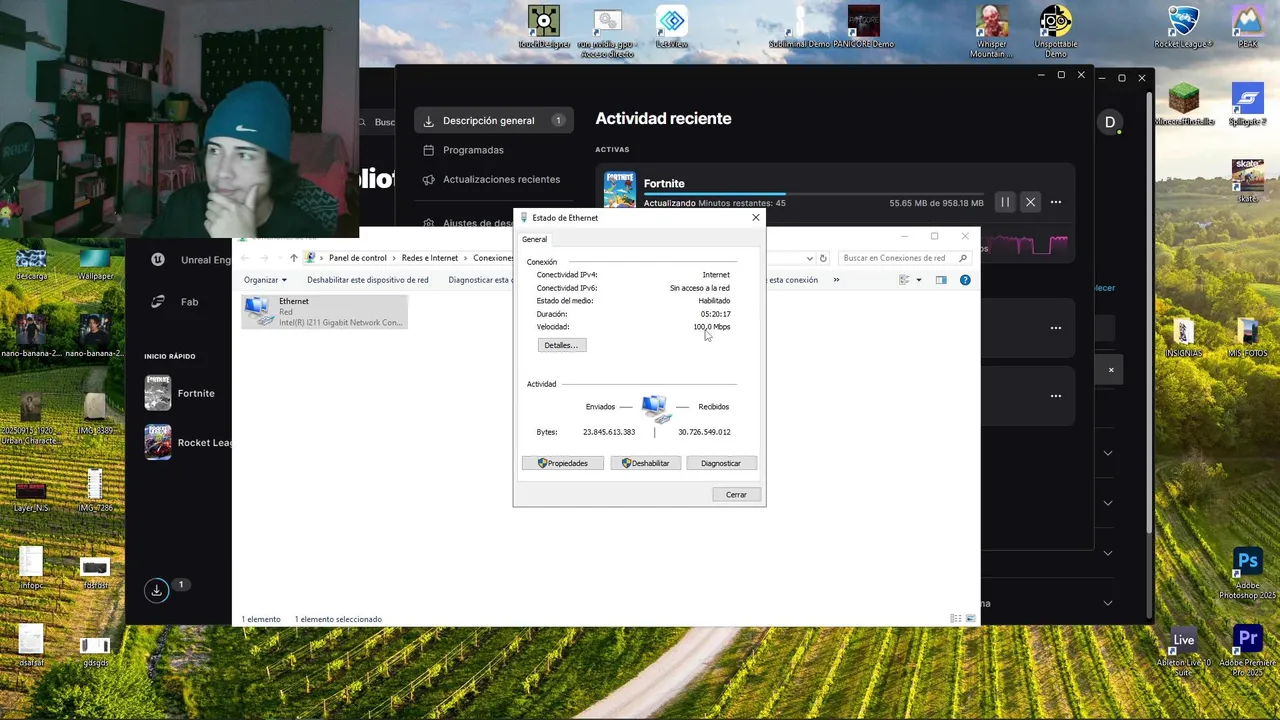Click refresh button in Explorer address bar
Image resolution: width=1280 pixels, height=720 pixels.
point(823,258)
